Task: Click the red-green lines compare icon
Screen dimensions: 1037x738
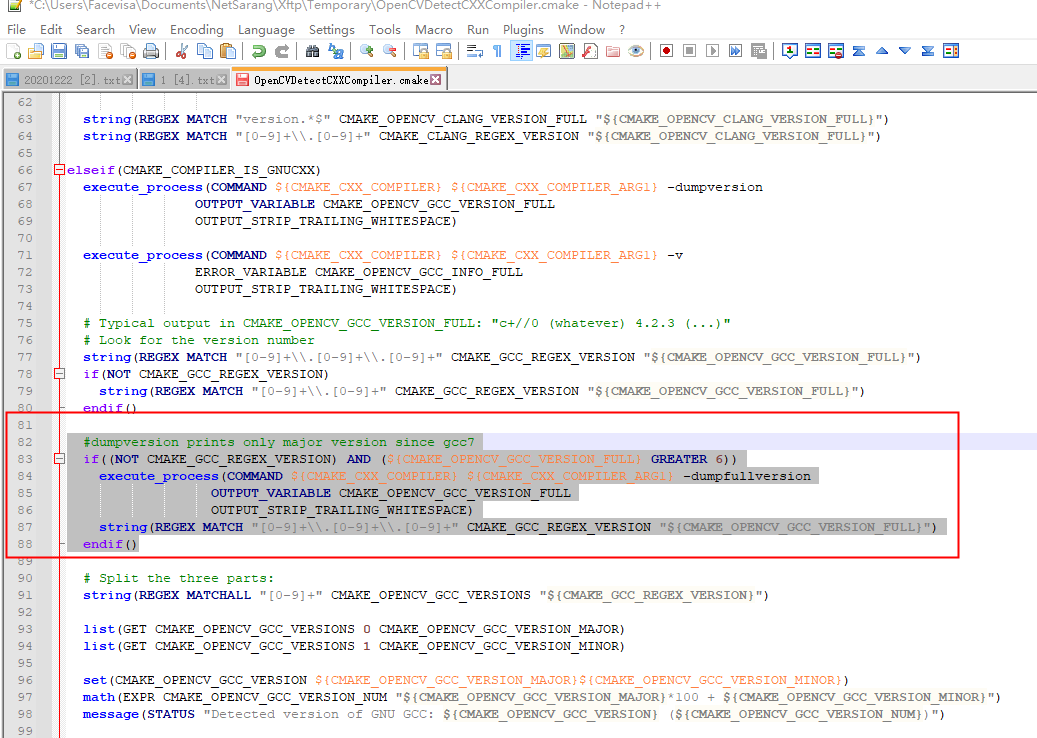Action: point(813,51)
